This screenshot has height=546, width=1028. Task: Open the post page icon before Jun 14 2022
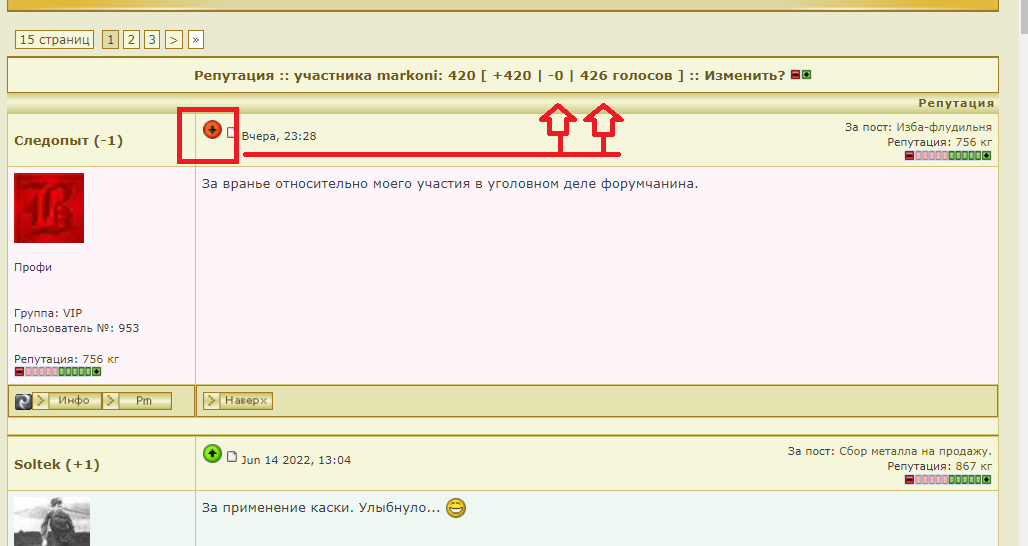pyautogui.click(x=231, y=456)
